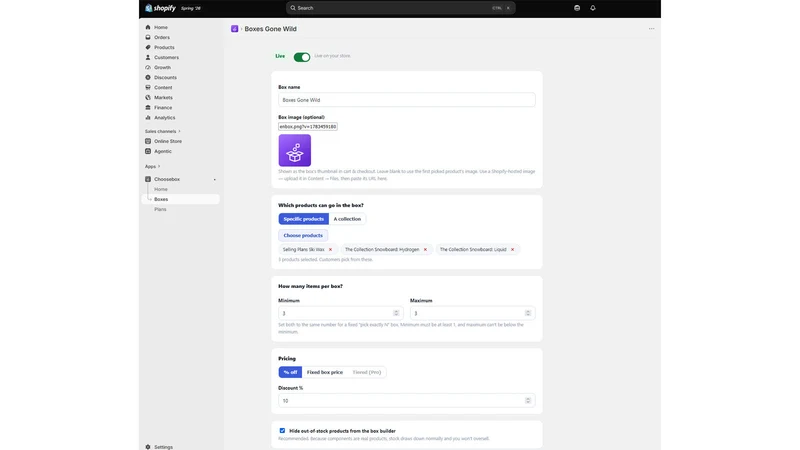
Task: Uncheck Hide out-of-stock products checkbox
Action: point(282,431)
